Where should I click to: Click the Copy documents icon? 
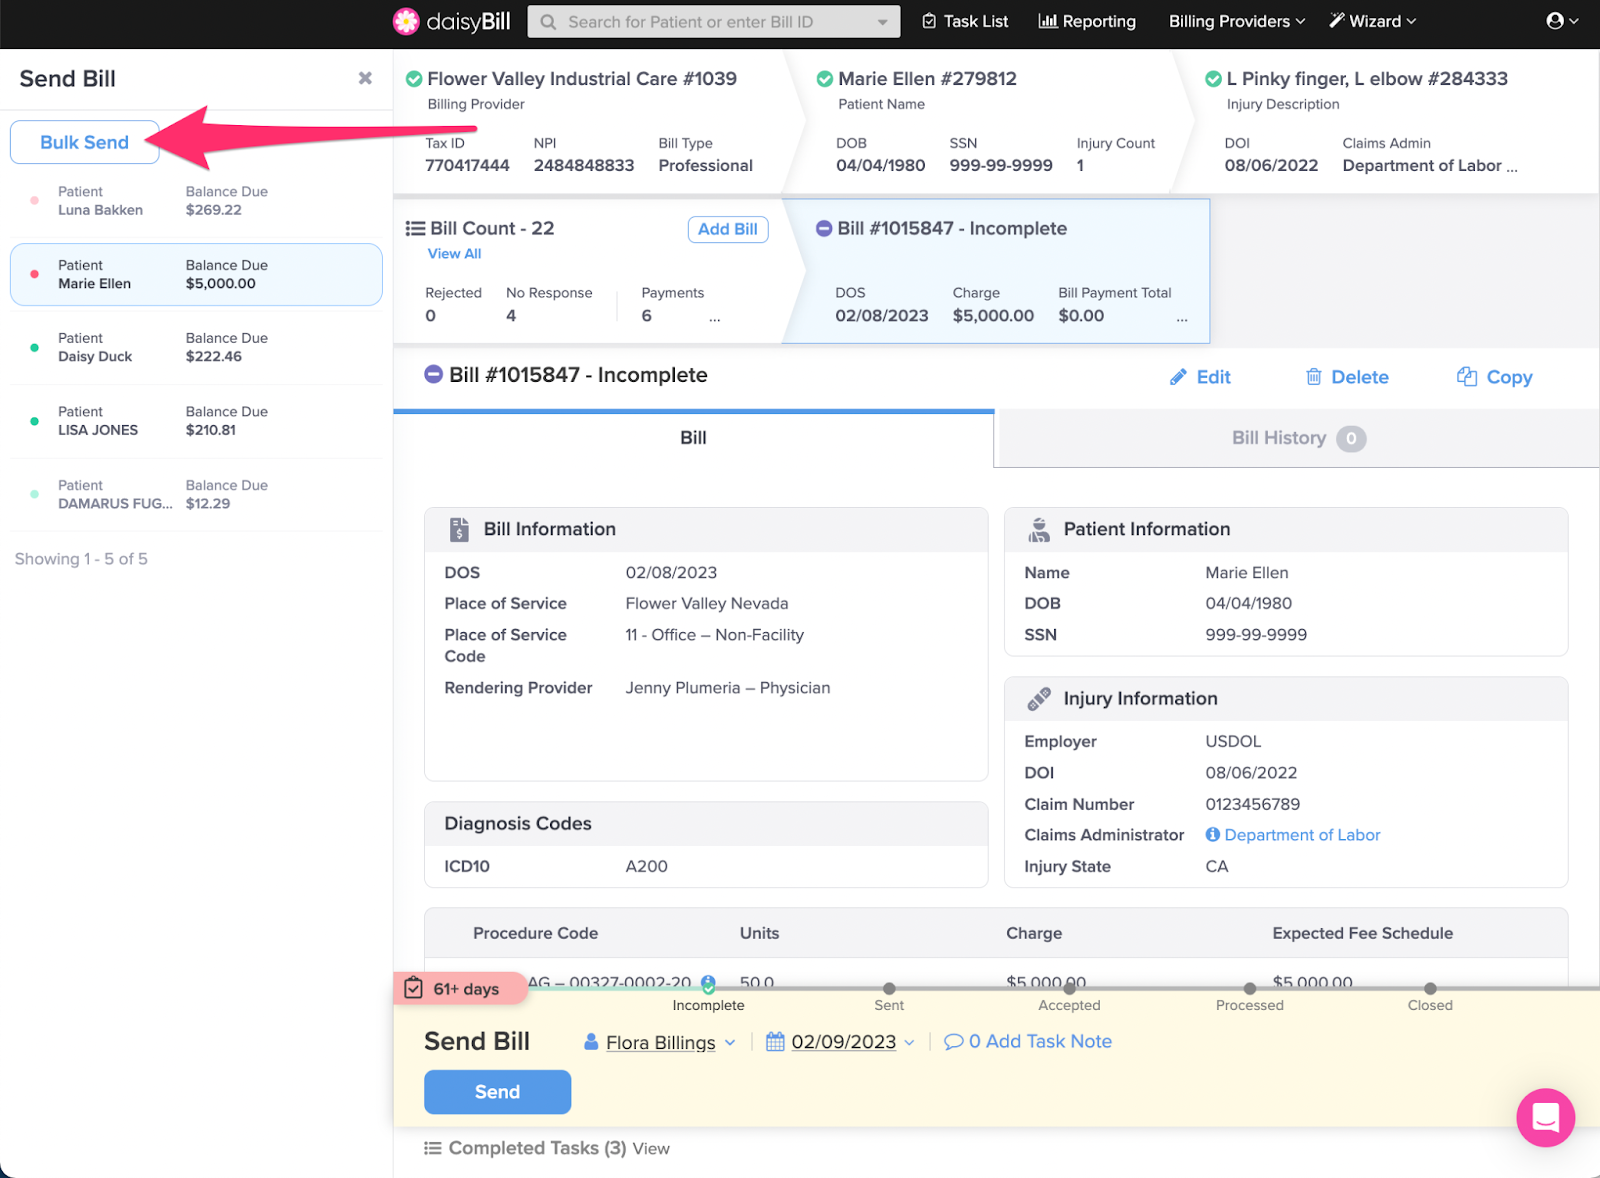tap(1467, 376)
